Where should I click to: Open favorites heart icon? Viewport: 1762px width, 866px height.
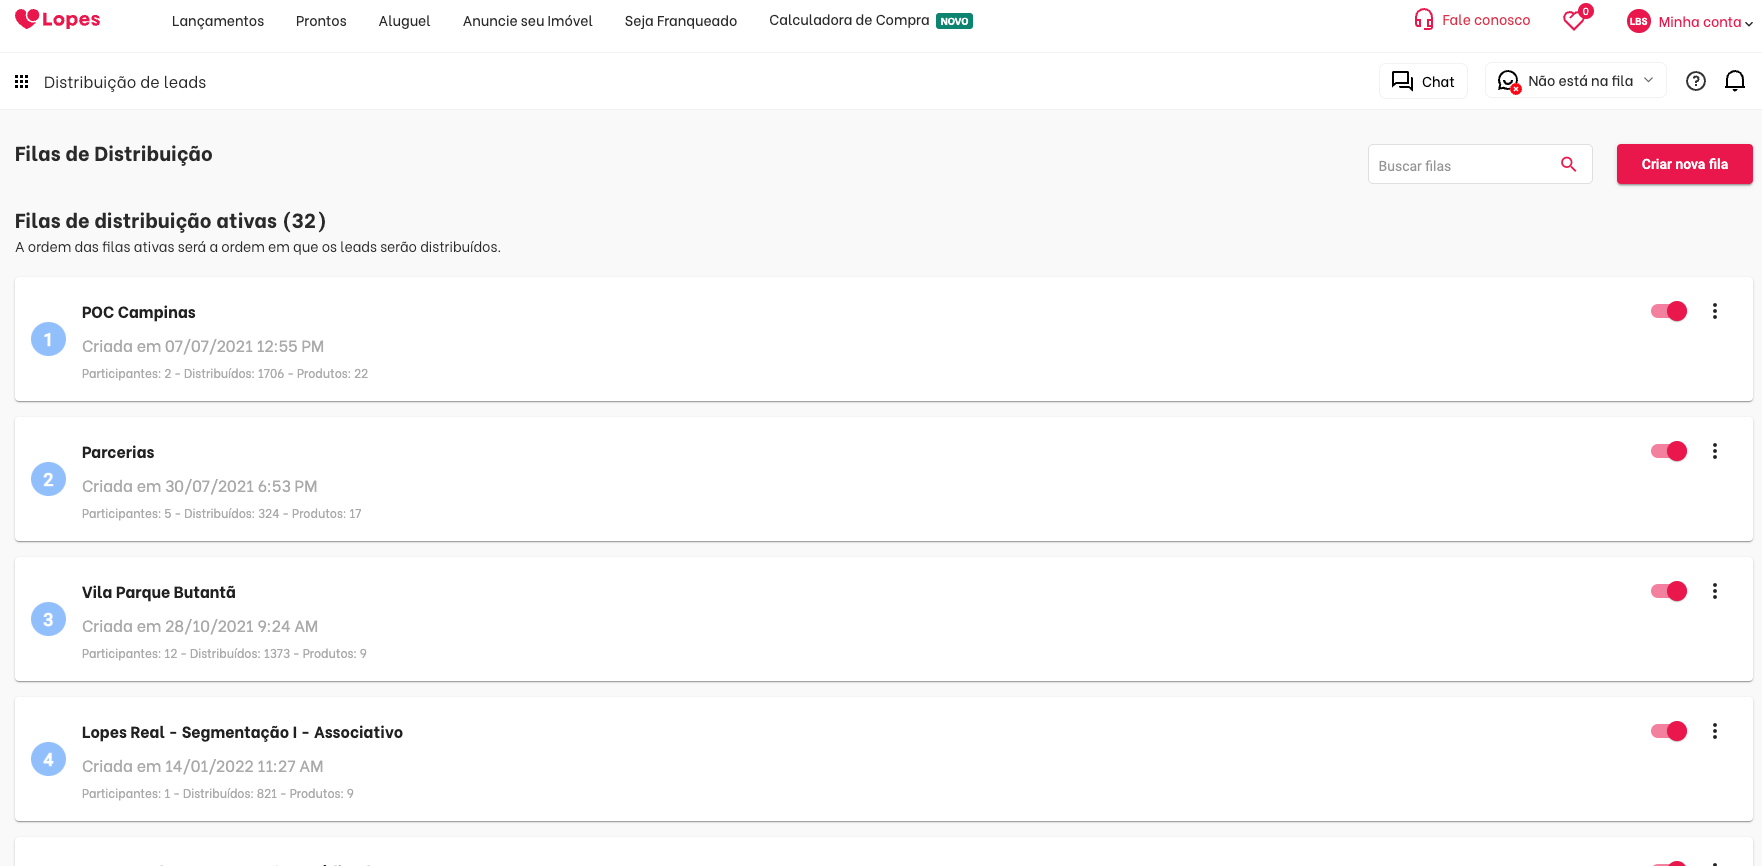click(1574, 20)
